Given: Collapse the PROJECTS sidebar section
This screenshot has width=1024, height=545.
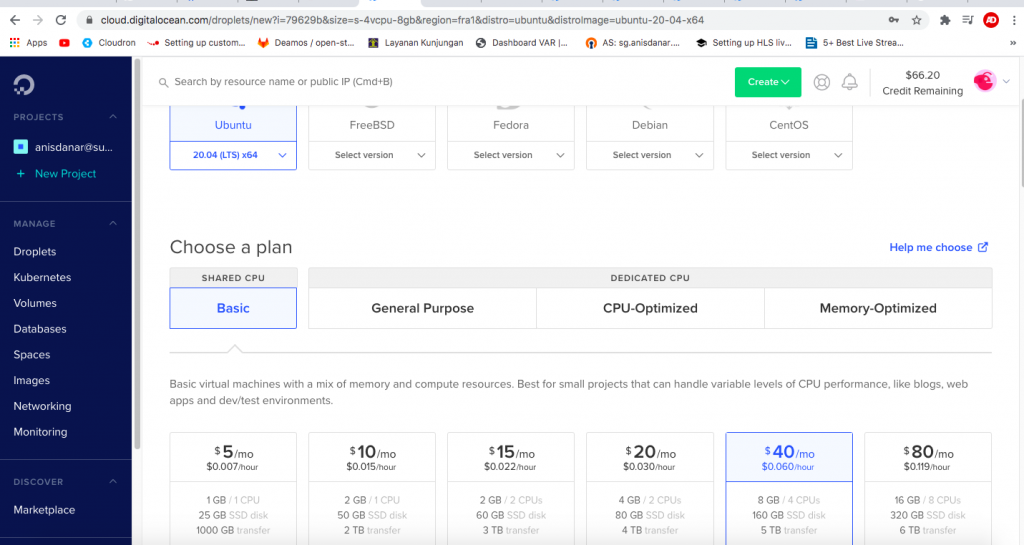Looking at the screenshot, I should 113,117.
